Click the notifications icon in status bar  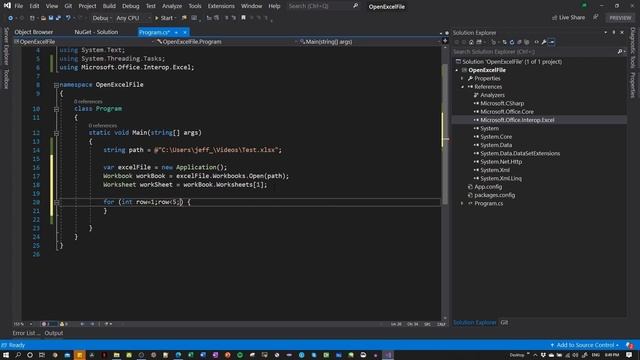click(x=629, y=345)
